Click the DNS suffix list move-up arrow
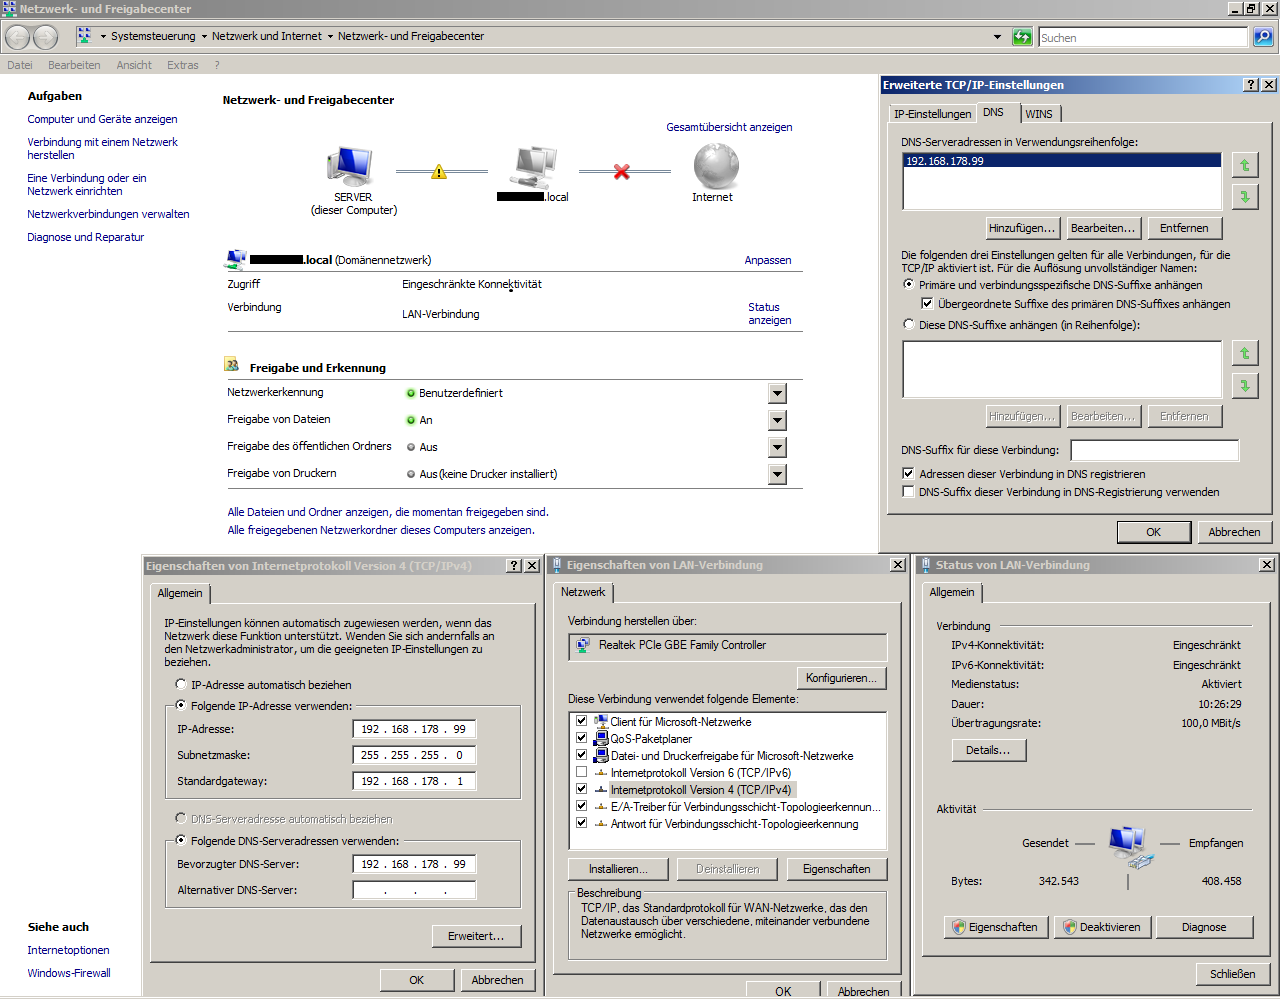Viewport: 1280px width, 999px height. pyautogui.click(x=1245, y=354)
